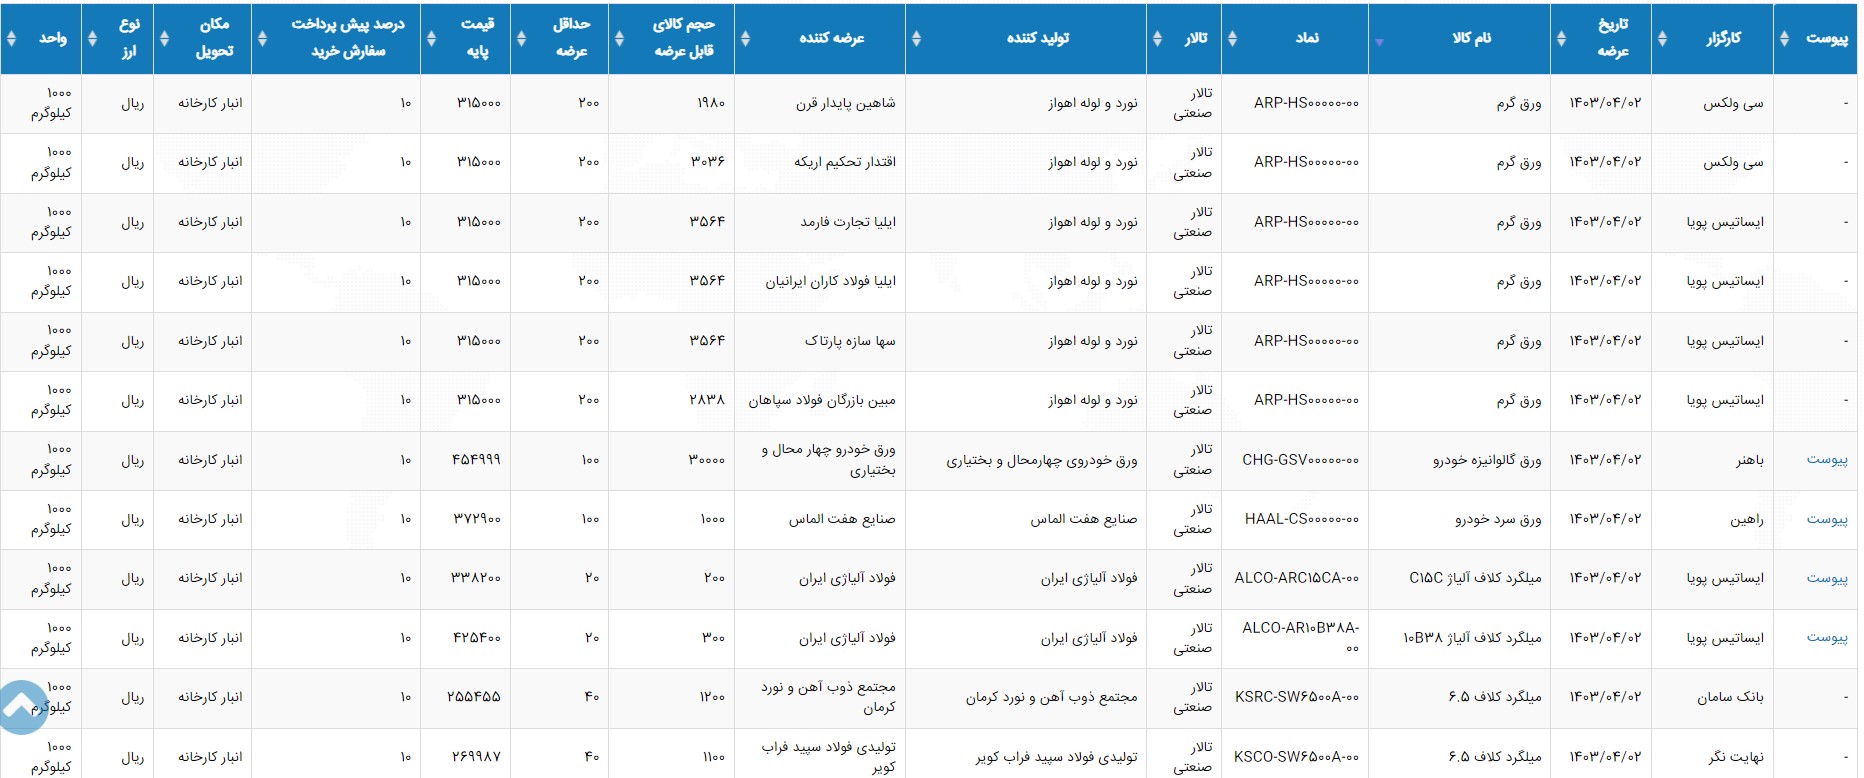The width and height of the screenshot is (1864, 778).
Task: Sort مکان تحویل column with arrow icon
Action: (x=164, y=38)
